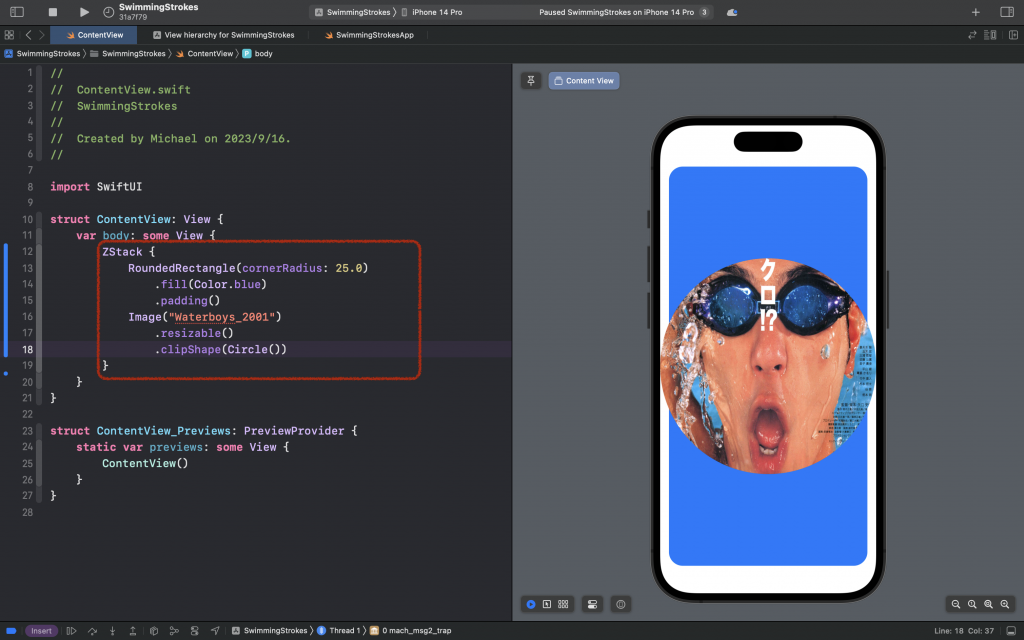The height and width of the screenshot is (640, 1024).
Task: Select the ContentView file breadcrumb
Action: point(204,54)
